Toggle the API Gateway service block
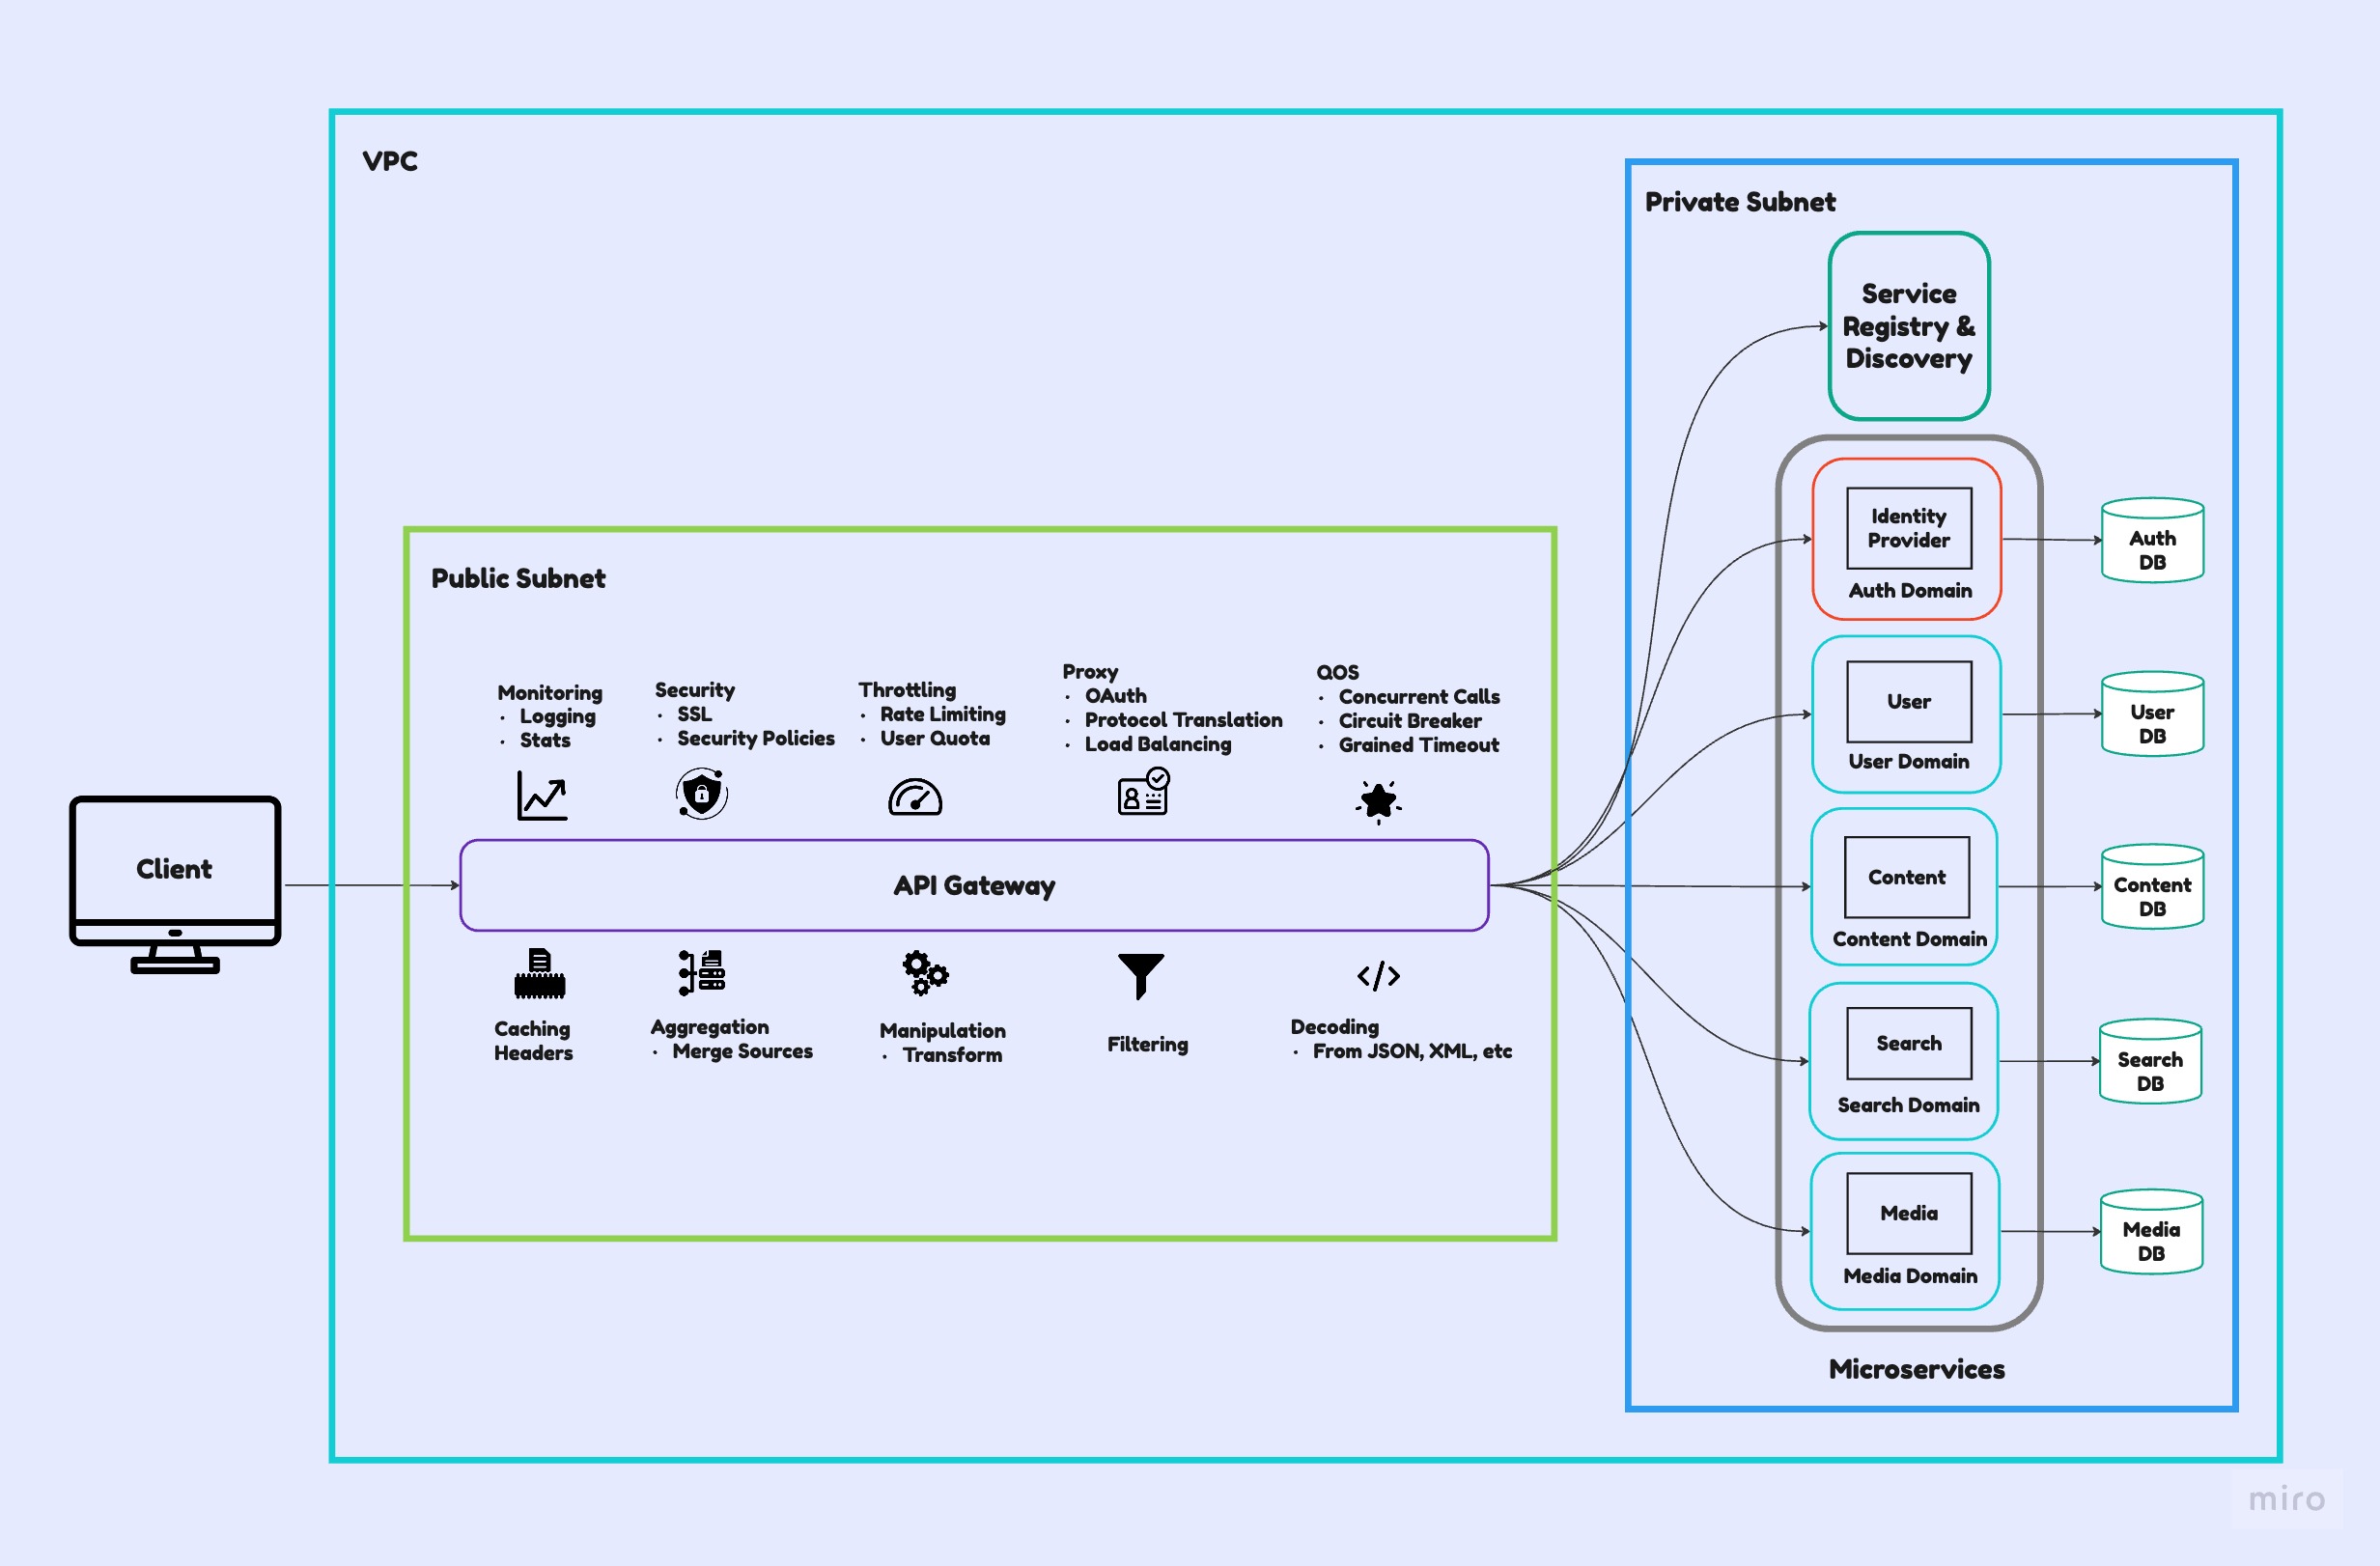The height and width of the screenshot is (1566, 2380). pos(975,881)
